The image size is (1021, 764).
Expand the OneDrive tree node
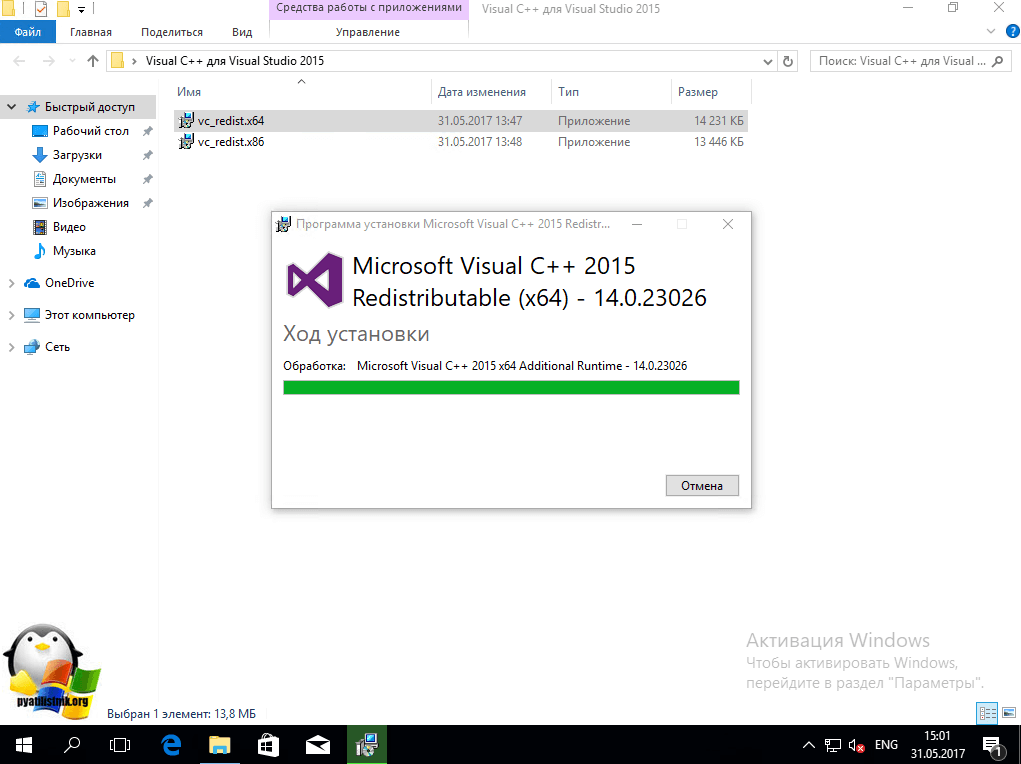click(x=11, y=283)
